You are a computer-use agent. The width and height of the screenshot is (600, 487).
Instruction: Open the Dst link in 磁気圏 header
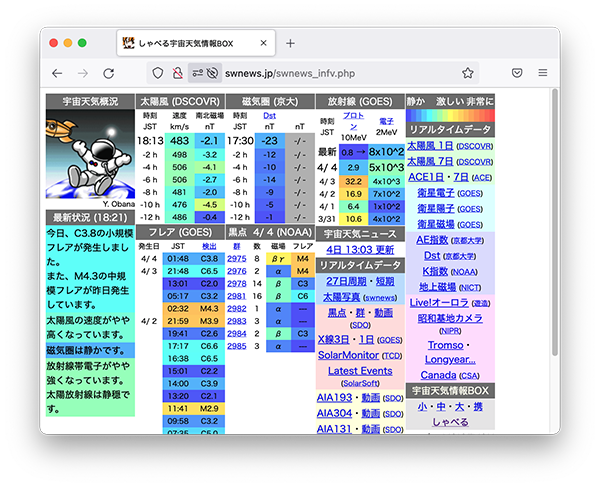coord(269,115)
